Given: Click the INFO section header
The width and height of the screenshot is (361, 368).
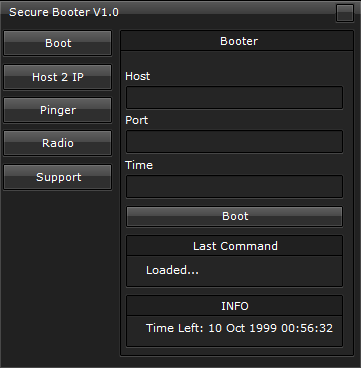Looking at the screenshot, I should tap(235, 306).
